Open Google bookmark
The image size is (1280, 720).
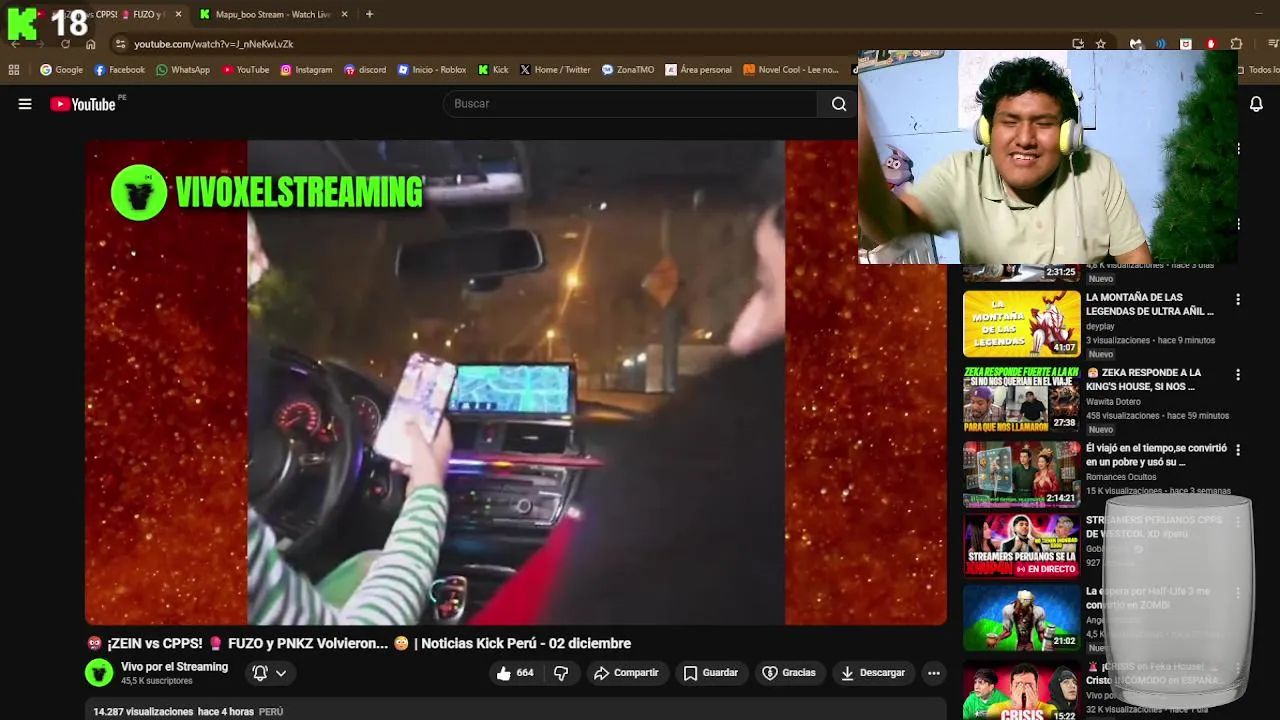61,70
